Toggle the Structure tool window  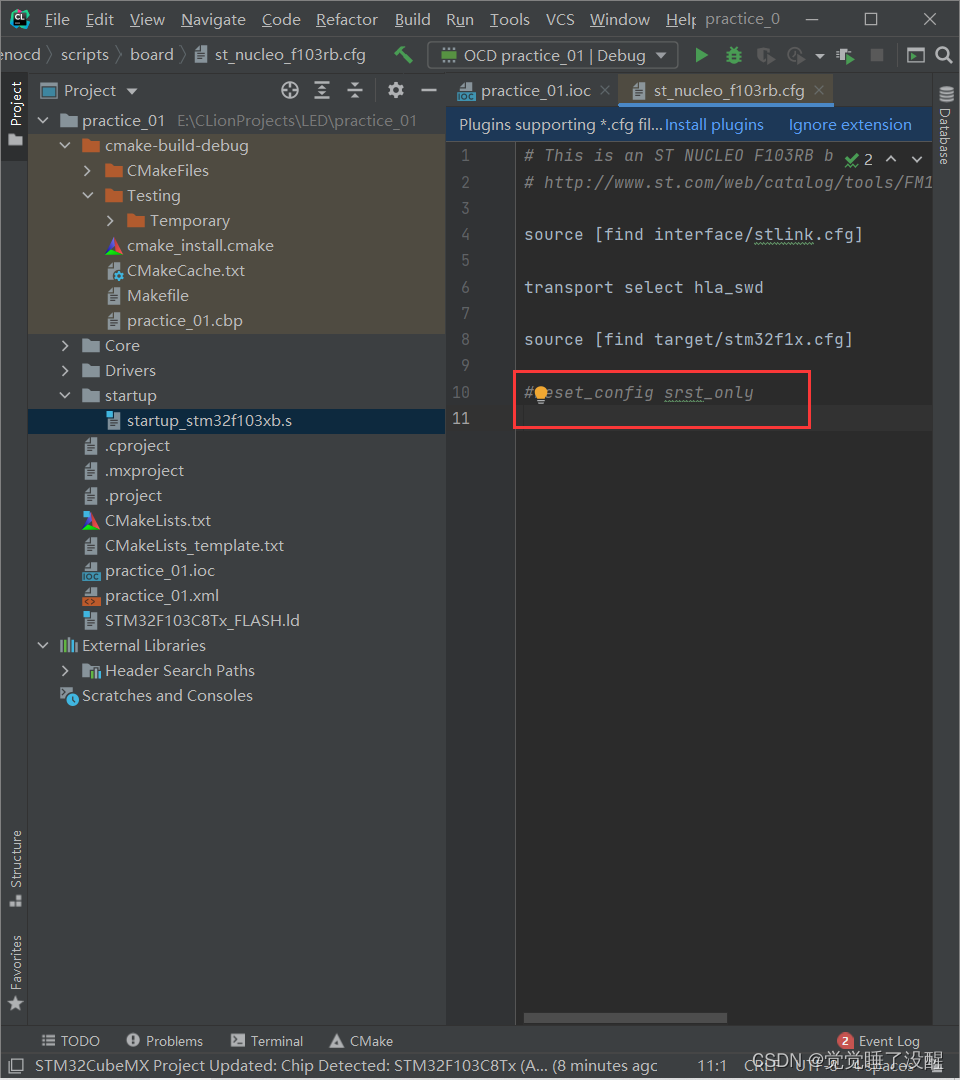pyautogui.click(x=15, y=866)
